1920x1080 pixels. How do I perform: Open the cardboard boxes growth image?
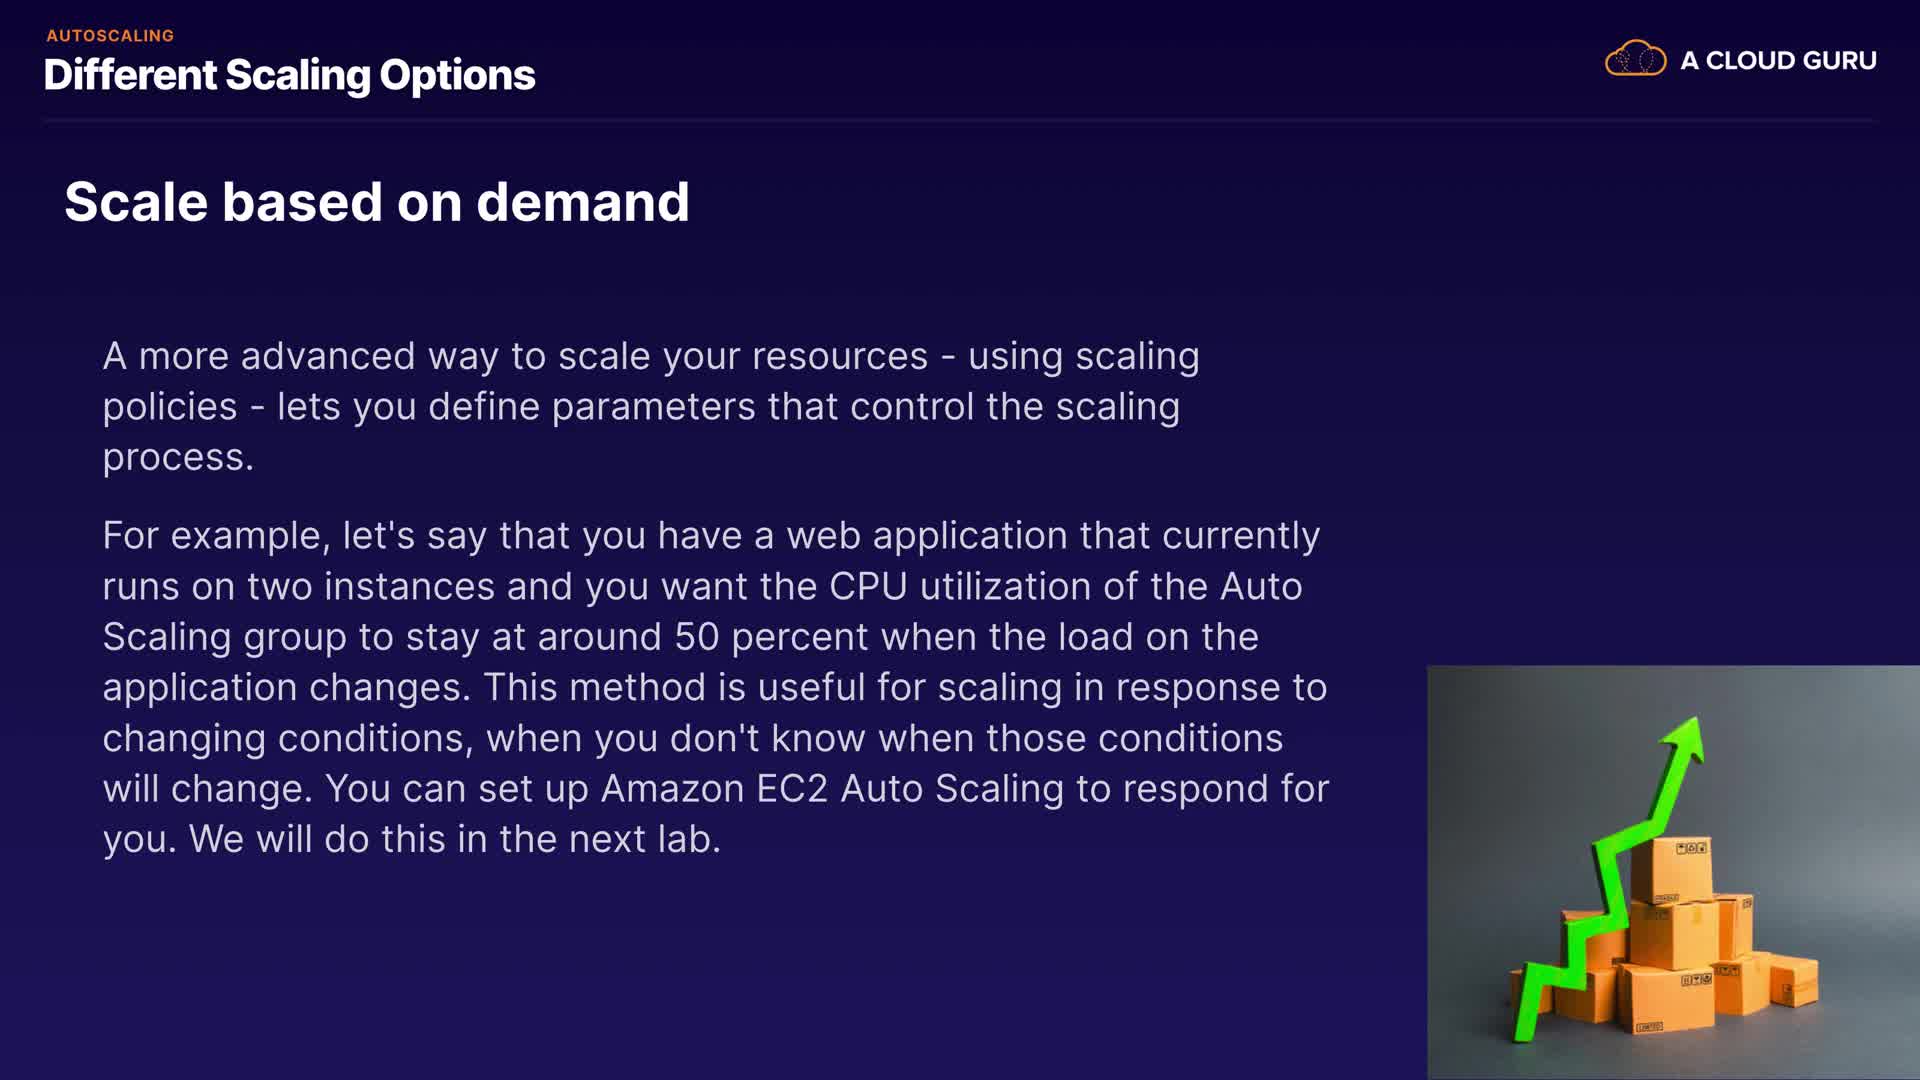[1672, 872]
